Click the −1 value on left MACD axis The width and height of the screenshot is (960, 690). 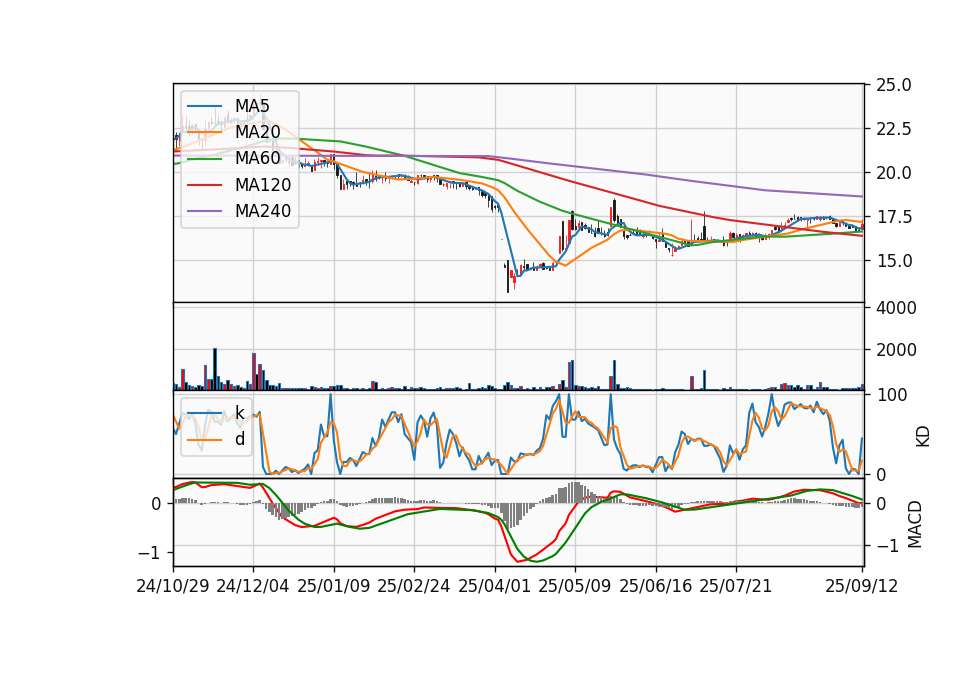150,553
